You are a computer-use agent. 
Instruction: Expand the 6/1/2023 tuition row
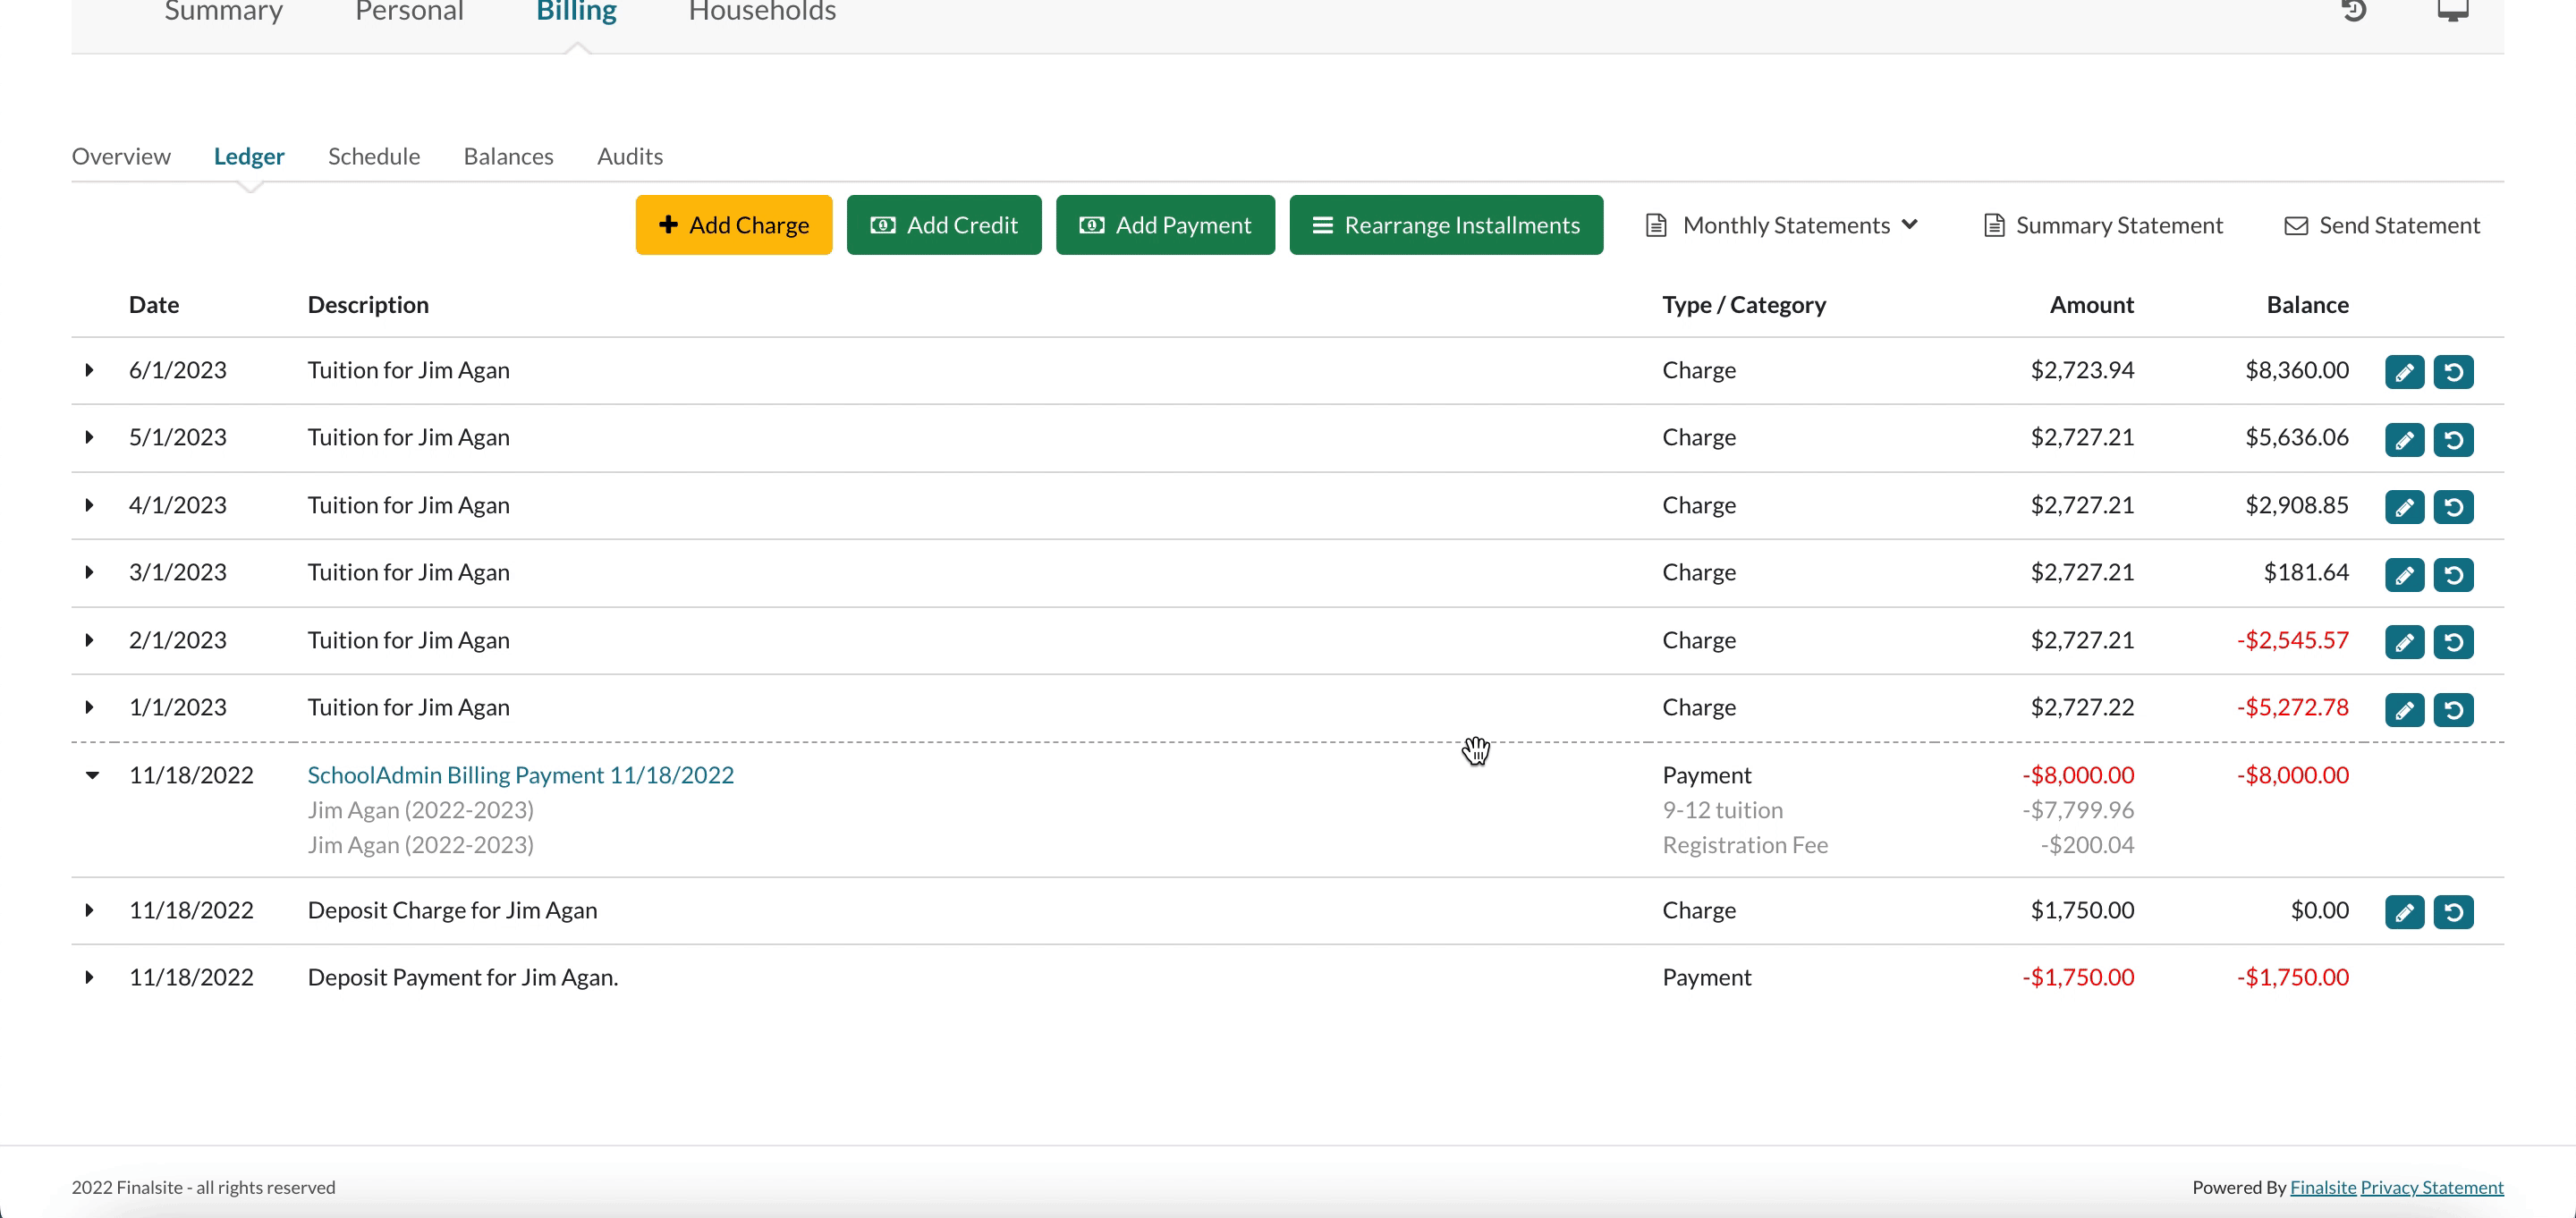point(89,370)
